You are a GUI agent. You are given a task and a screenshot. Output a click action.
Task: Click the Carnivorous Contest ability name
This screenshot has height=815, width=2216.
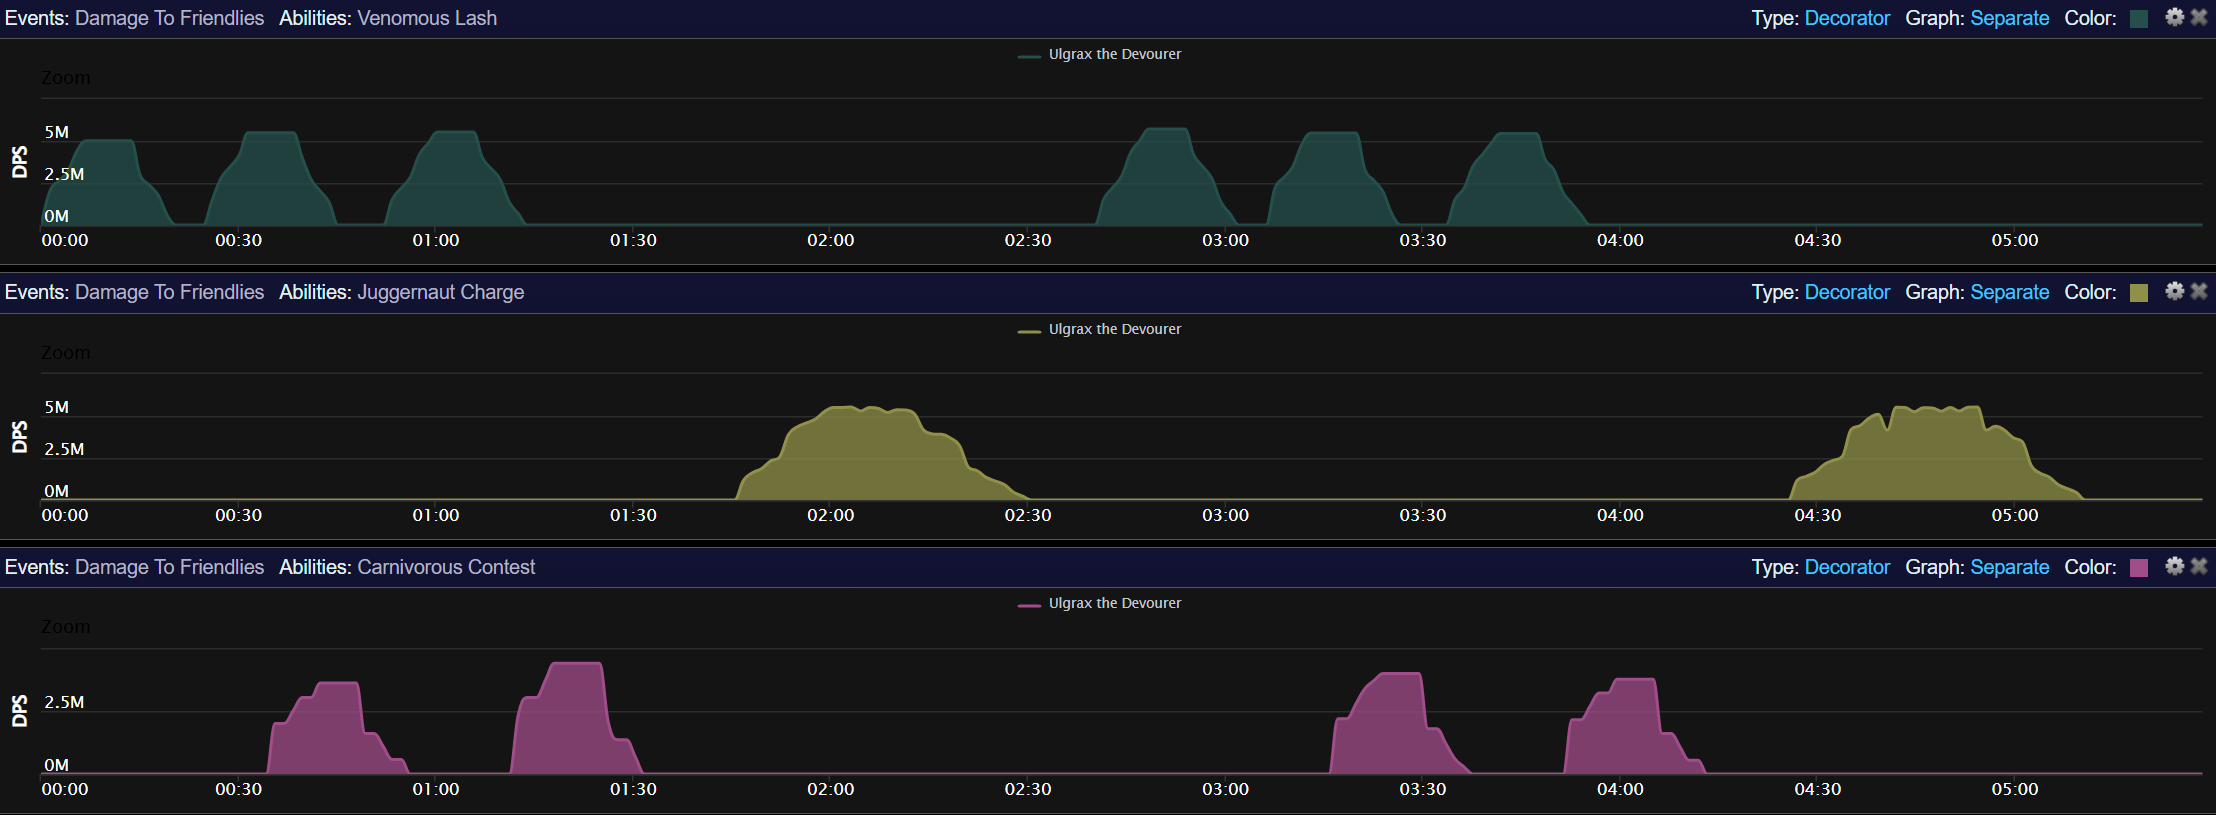coord(446,567)
